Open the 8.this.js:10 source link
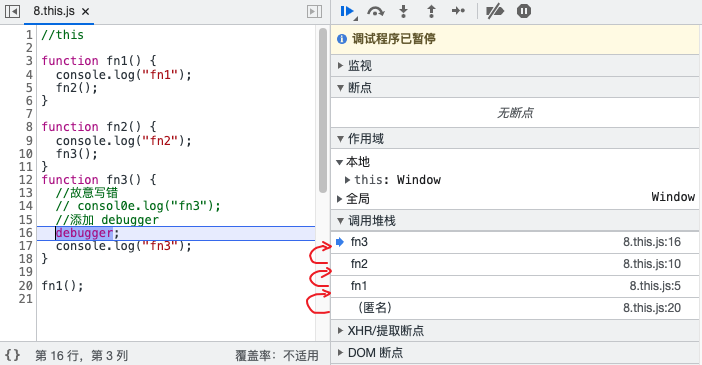 [652, 264]
